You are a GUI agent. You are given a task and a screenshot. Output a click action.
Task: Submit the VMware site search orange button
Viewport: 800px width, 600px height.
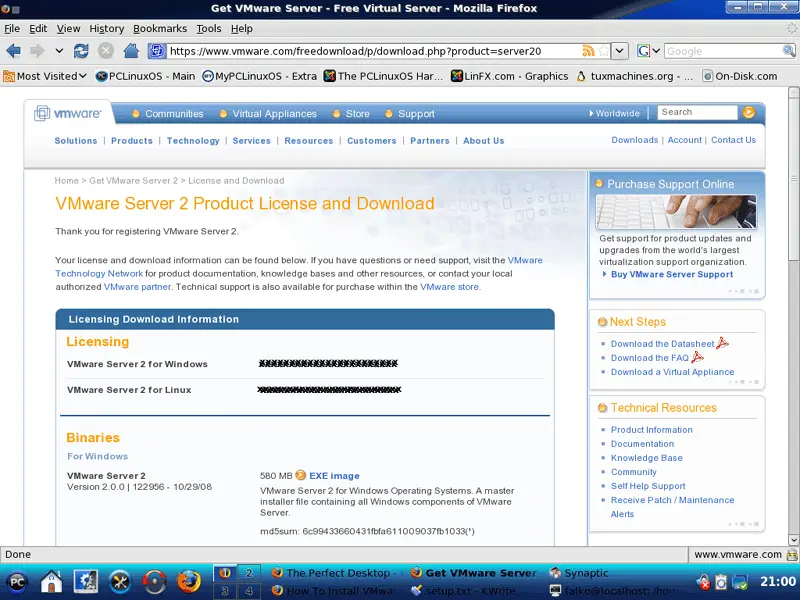[748, 112]
